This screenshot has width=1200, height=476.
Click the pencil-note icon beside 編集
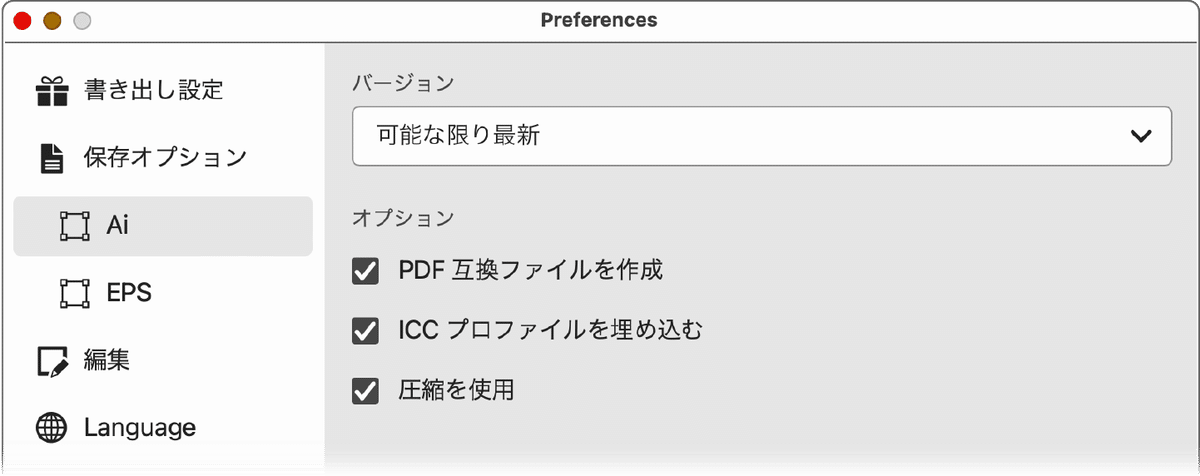52,361
